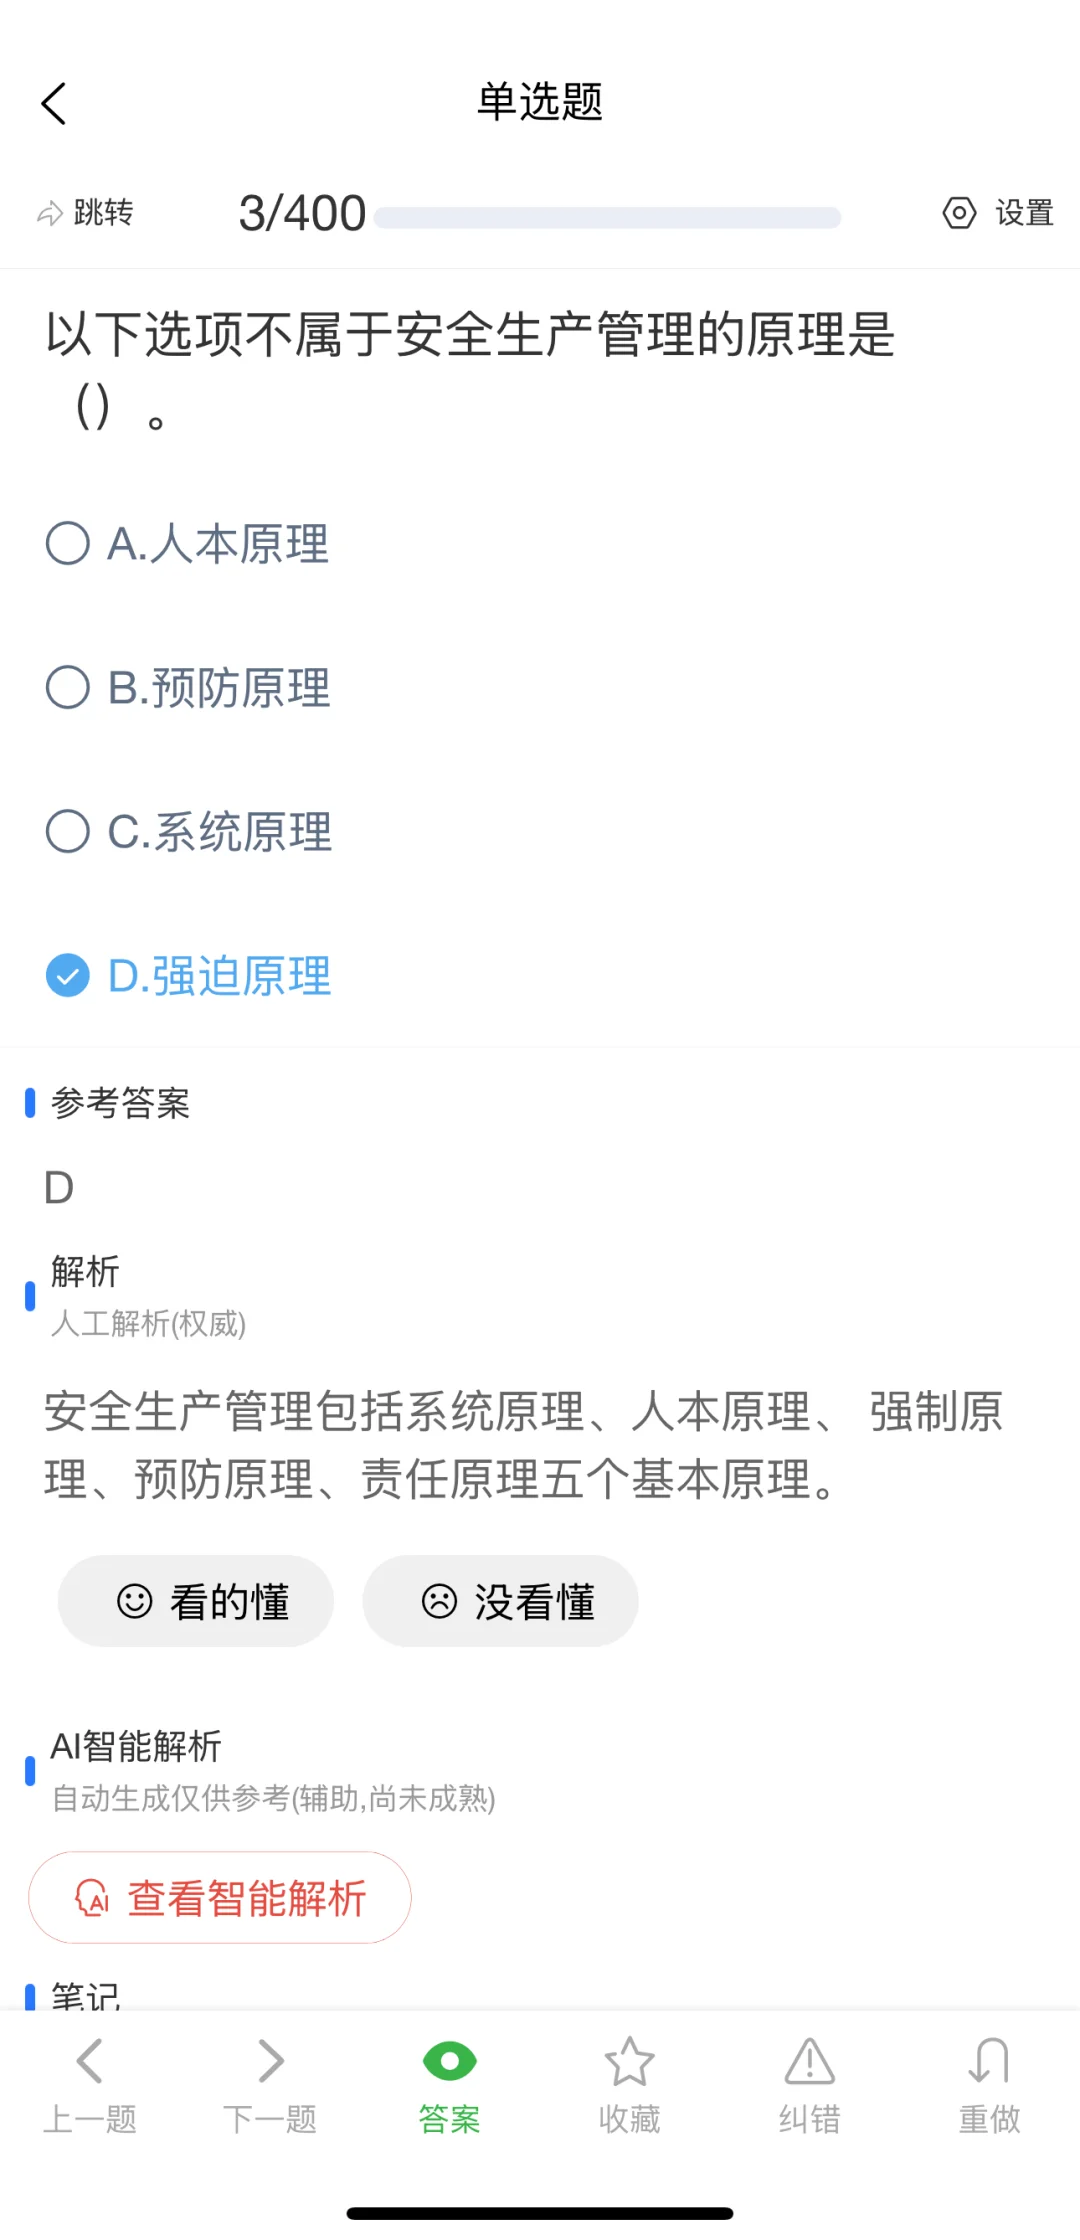Viewport: 1080px width, 2240px height.
Task: Tap the 收藏 star icon
Action: [629, 2061]
